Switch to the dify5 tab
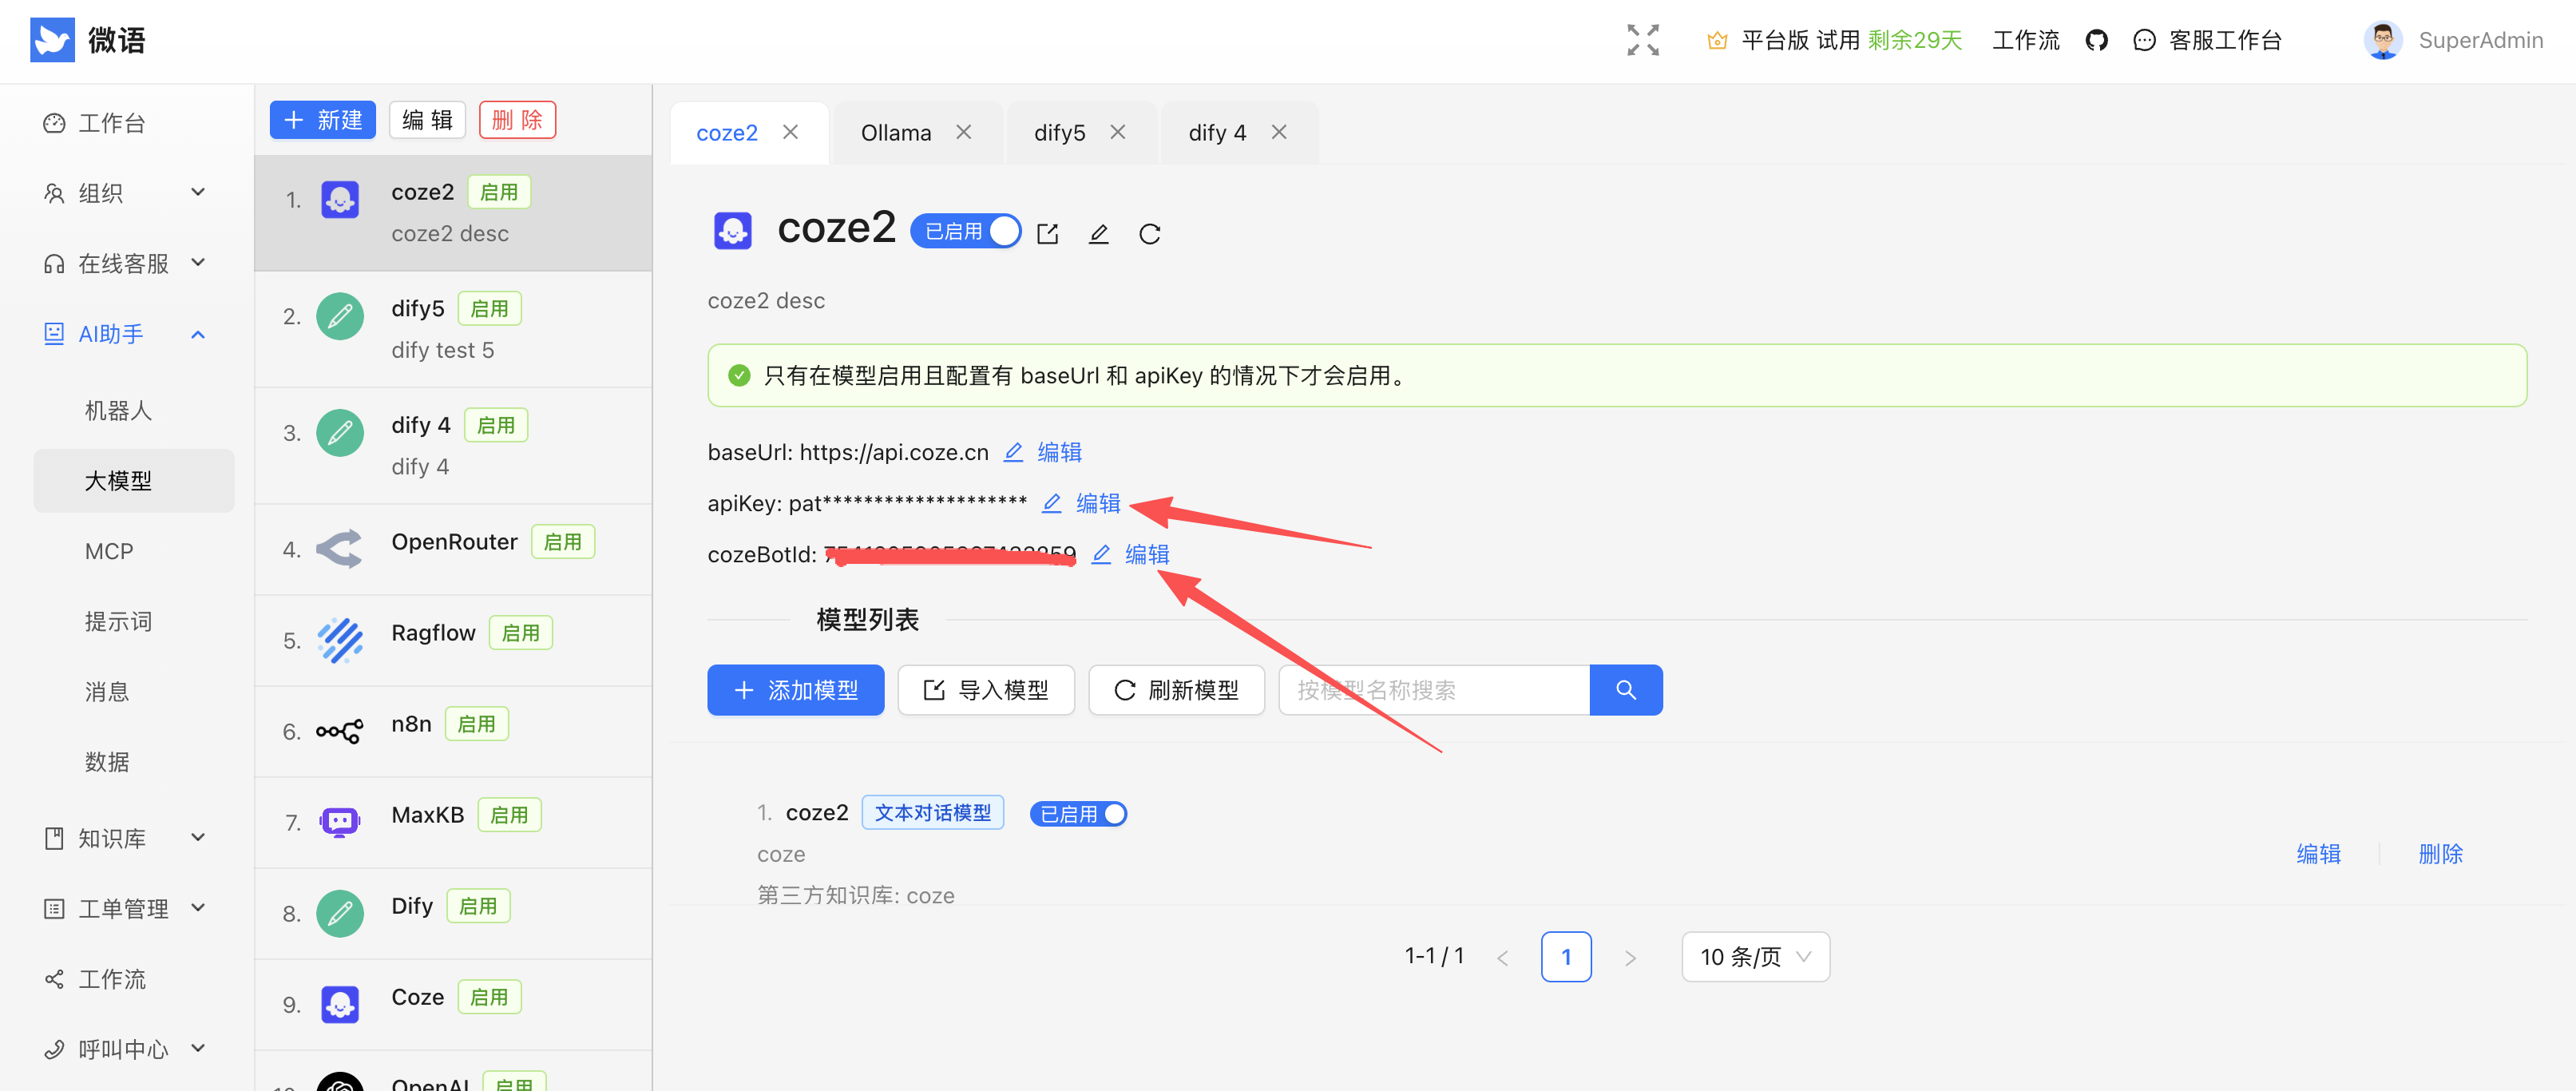This screenshot has height=1091, width=2576. (x=1059, y=131)
